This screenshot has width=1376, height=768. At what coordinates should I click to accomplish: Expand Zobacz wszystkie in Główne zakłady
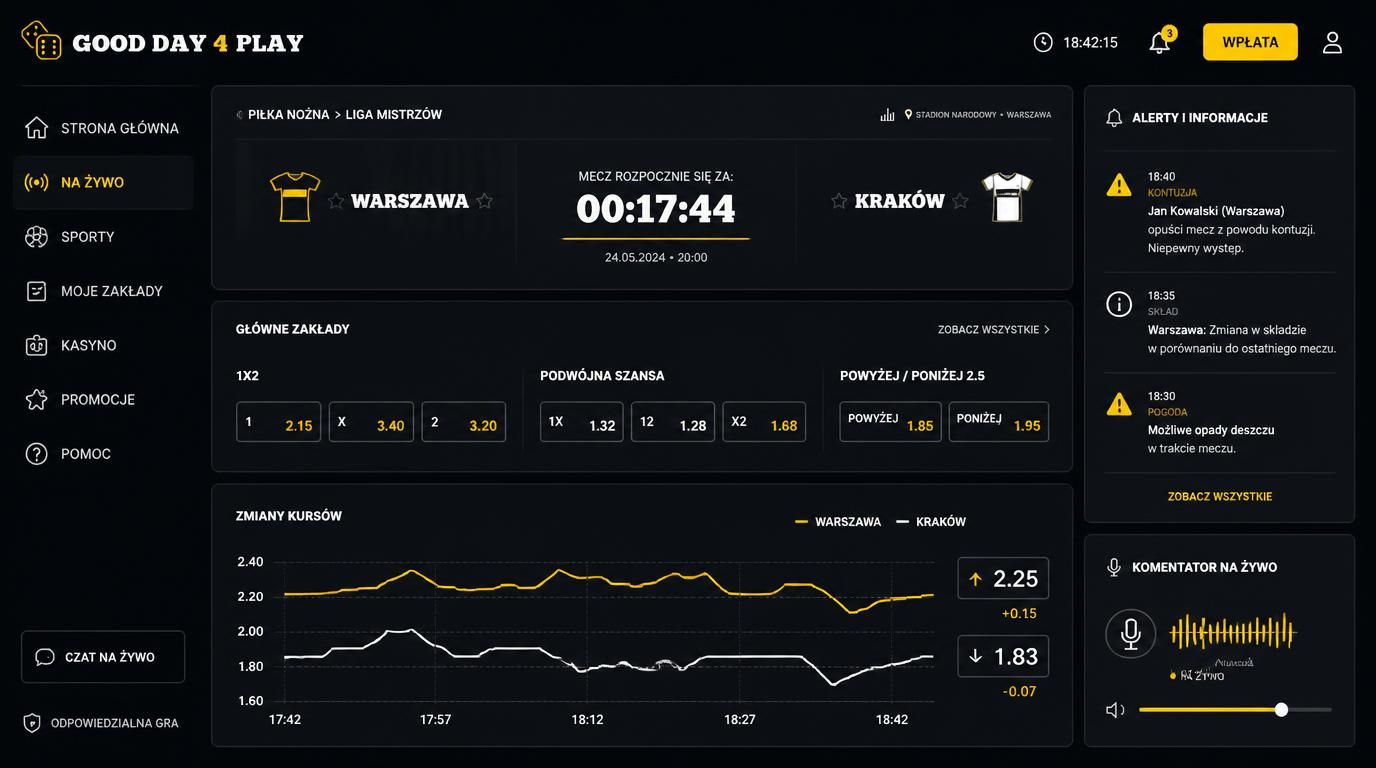[x=994, y=329]
